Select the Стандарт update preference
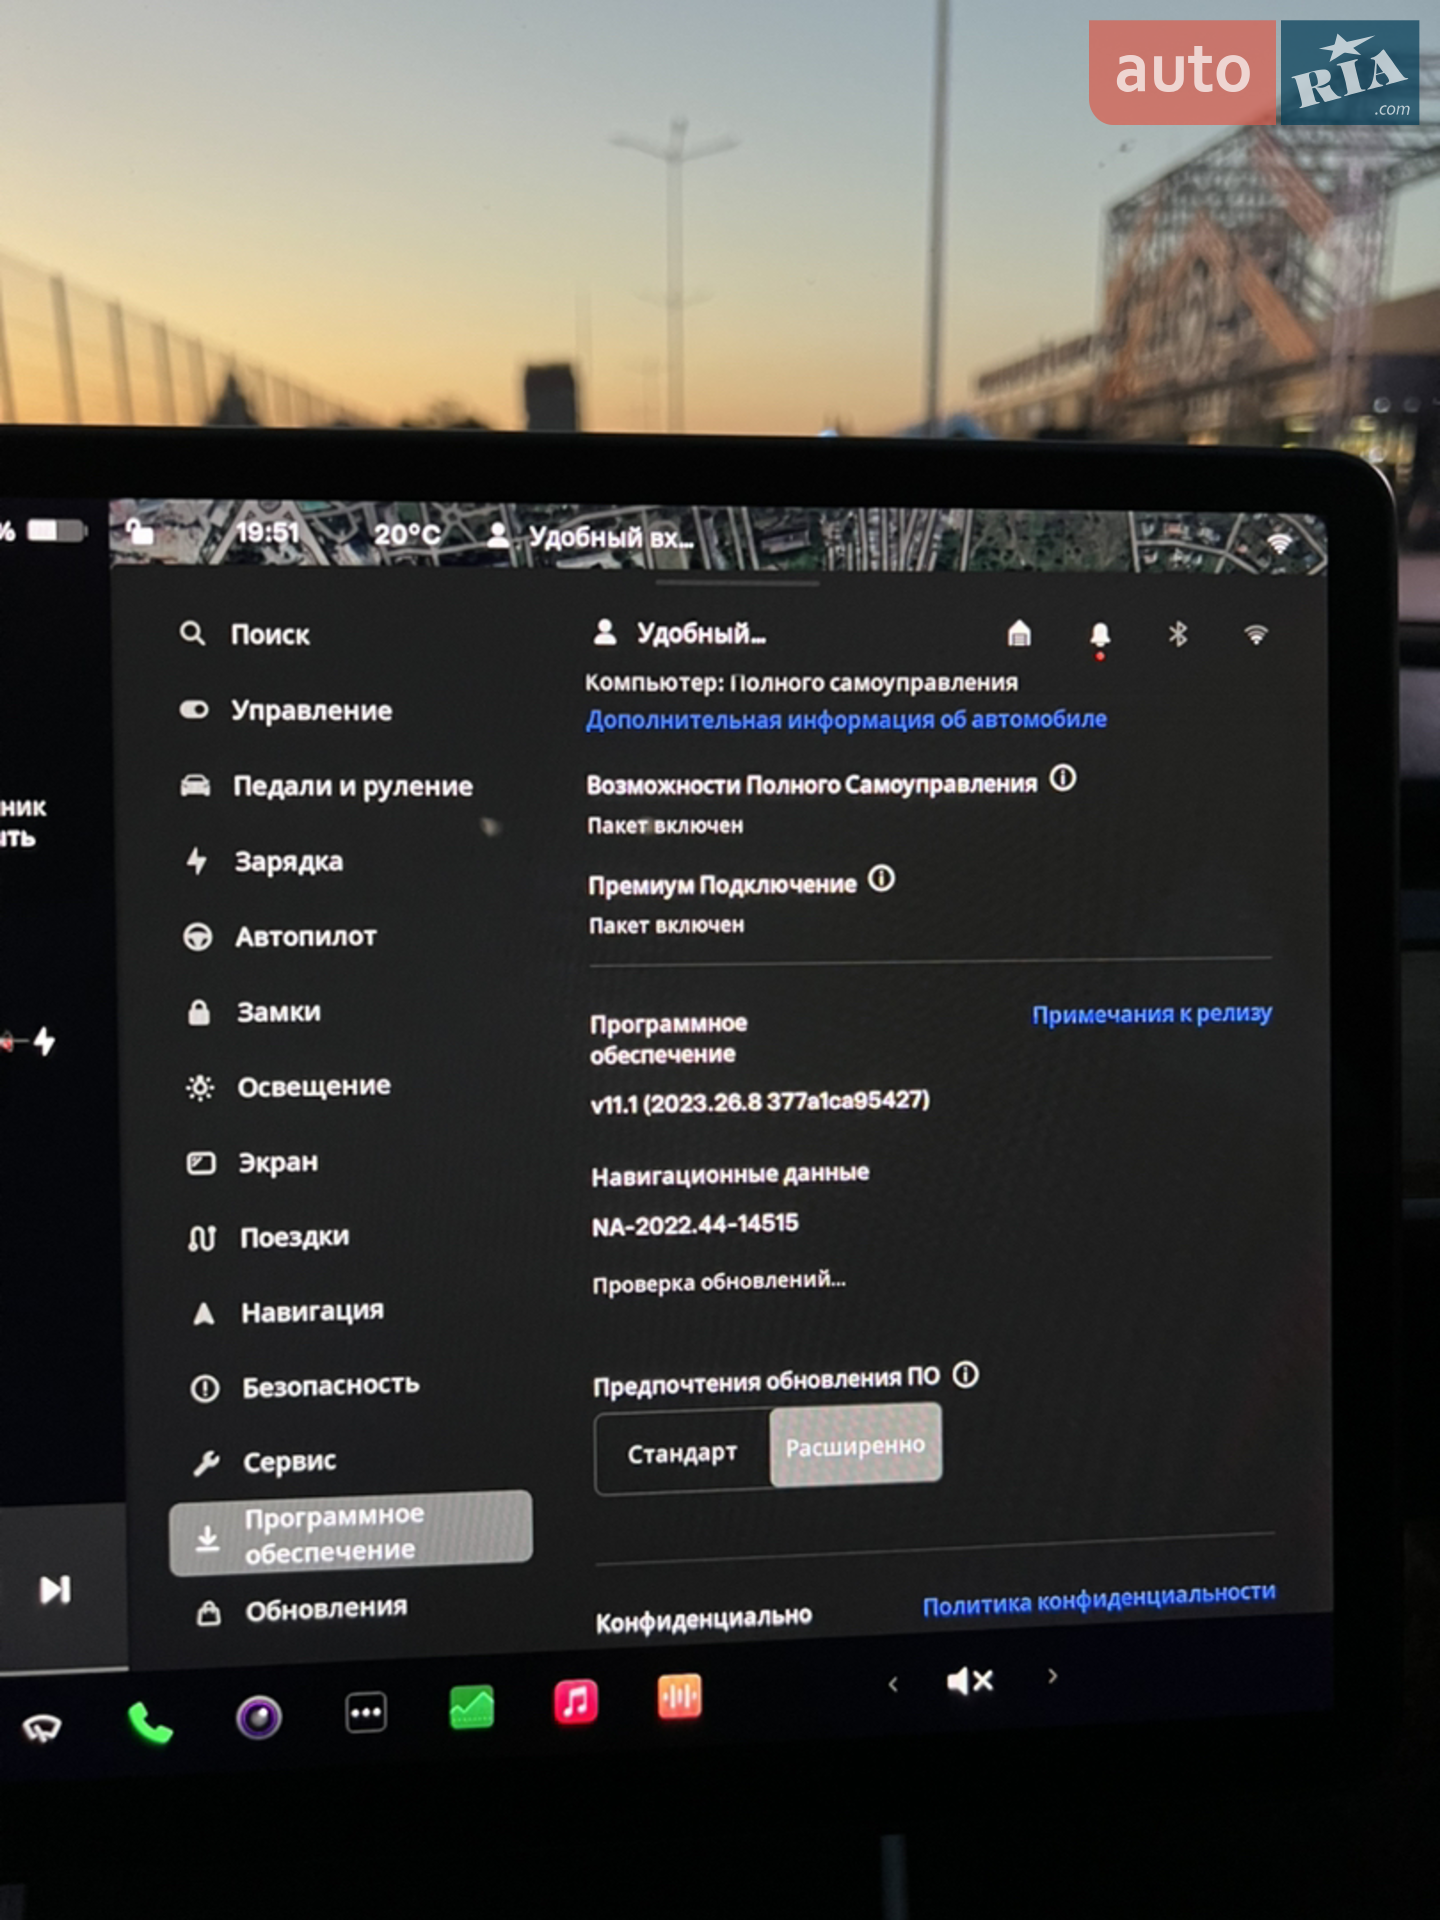 click(682, 1452)
